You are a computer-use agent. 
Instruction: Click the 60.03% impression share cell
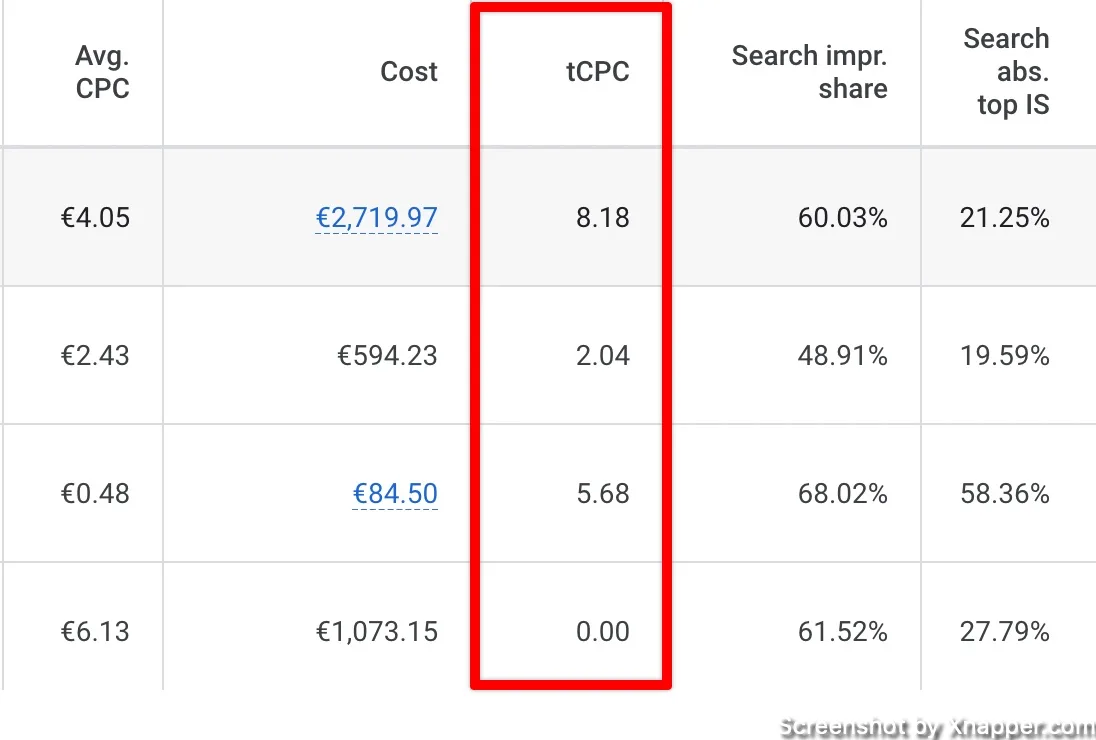(x=842, y=218)
